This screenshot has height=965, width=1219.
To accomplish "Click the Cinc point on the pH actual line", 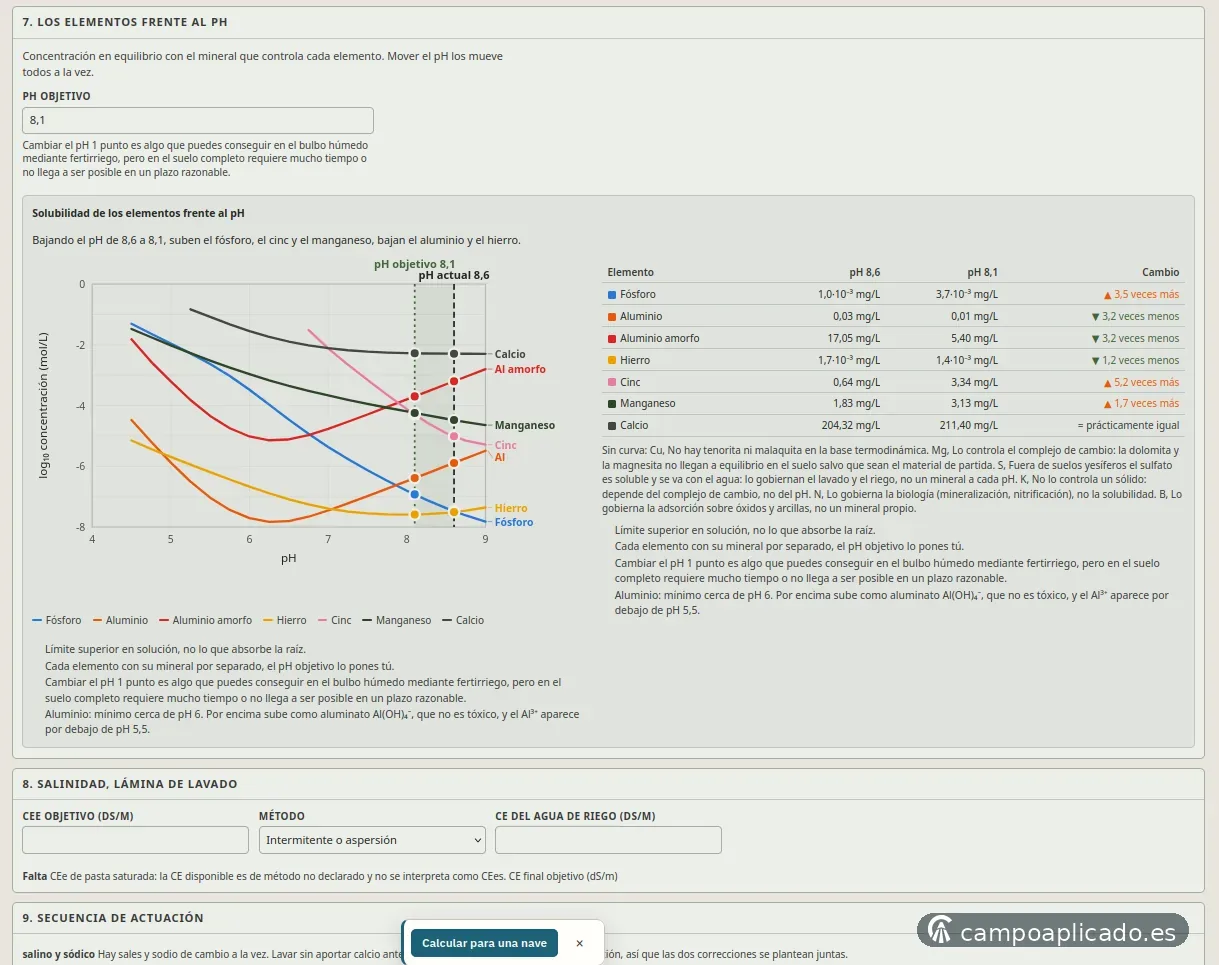I will pyautogui.click(x=454, y=436).
